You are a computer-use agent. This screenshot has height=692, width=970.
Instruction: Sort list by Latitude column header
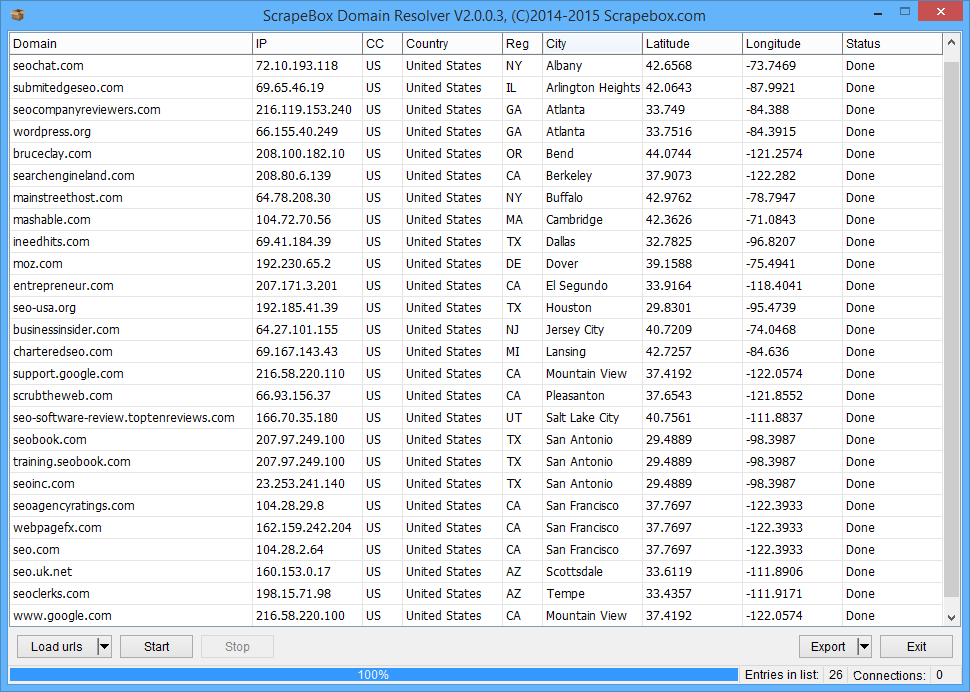point(692,44)
